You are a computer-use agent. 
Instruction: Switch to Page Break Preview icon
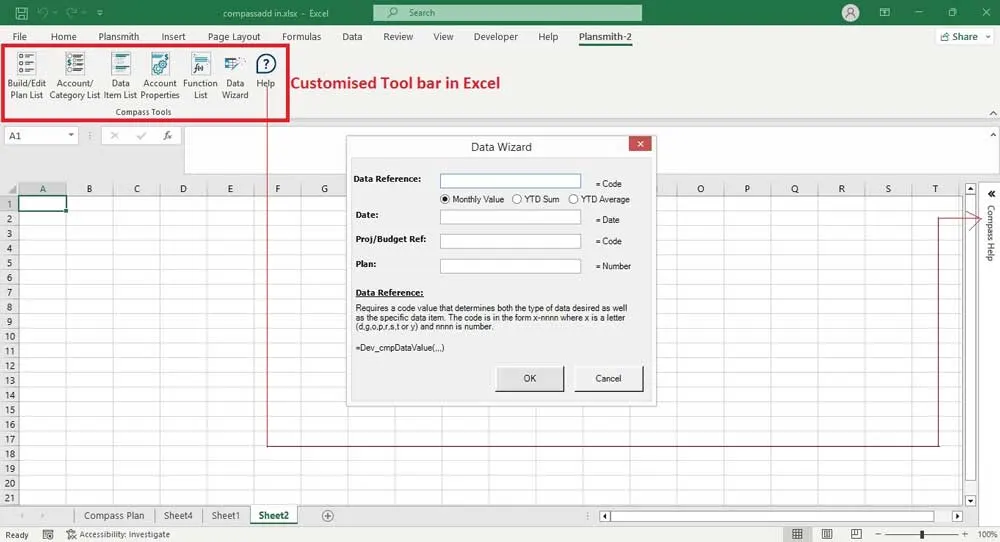pos(856,534)
